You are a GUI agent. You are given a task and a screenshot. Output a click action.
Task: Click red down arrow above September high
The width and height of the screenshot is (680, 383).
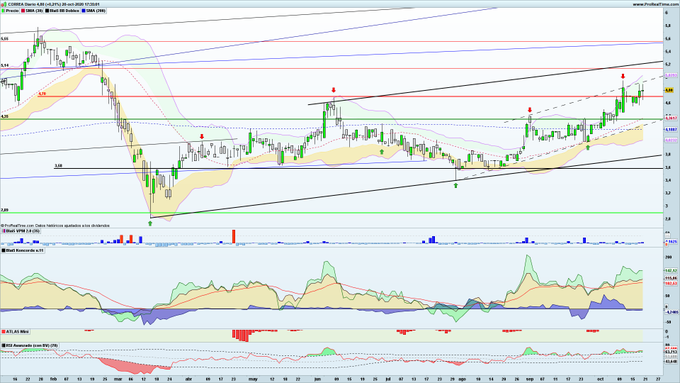(530, 110)
